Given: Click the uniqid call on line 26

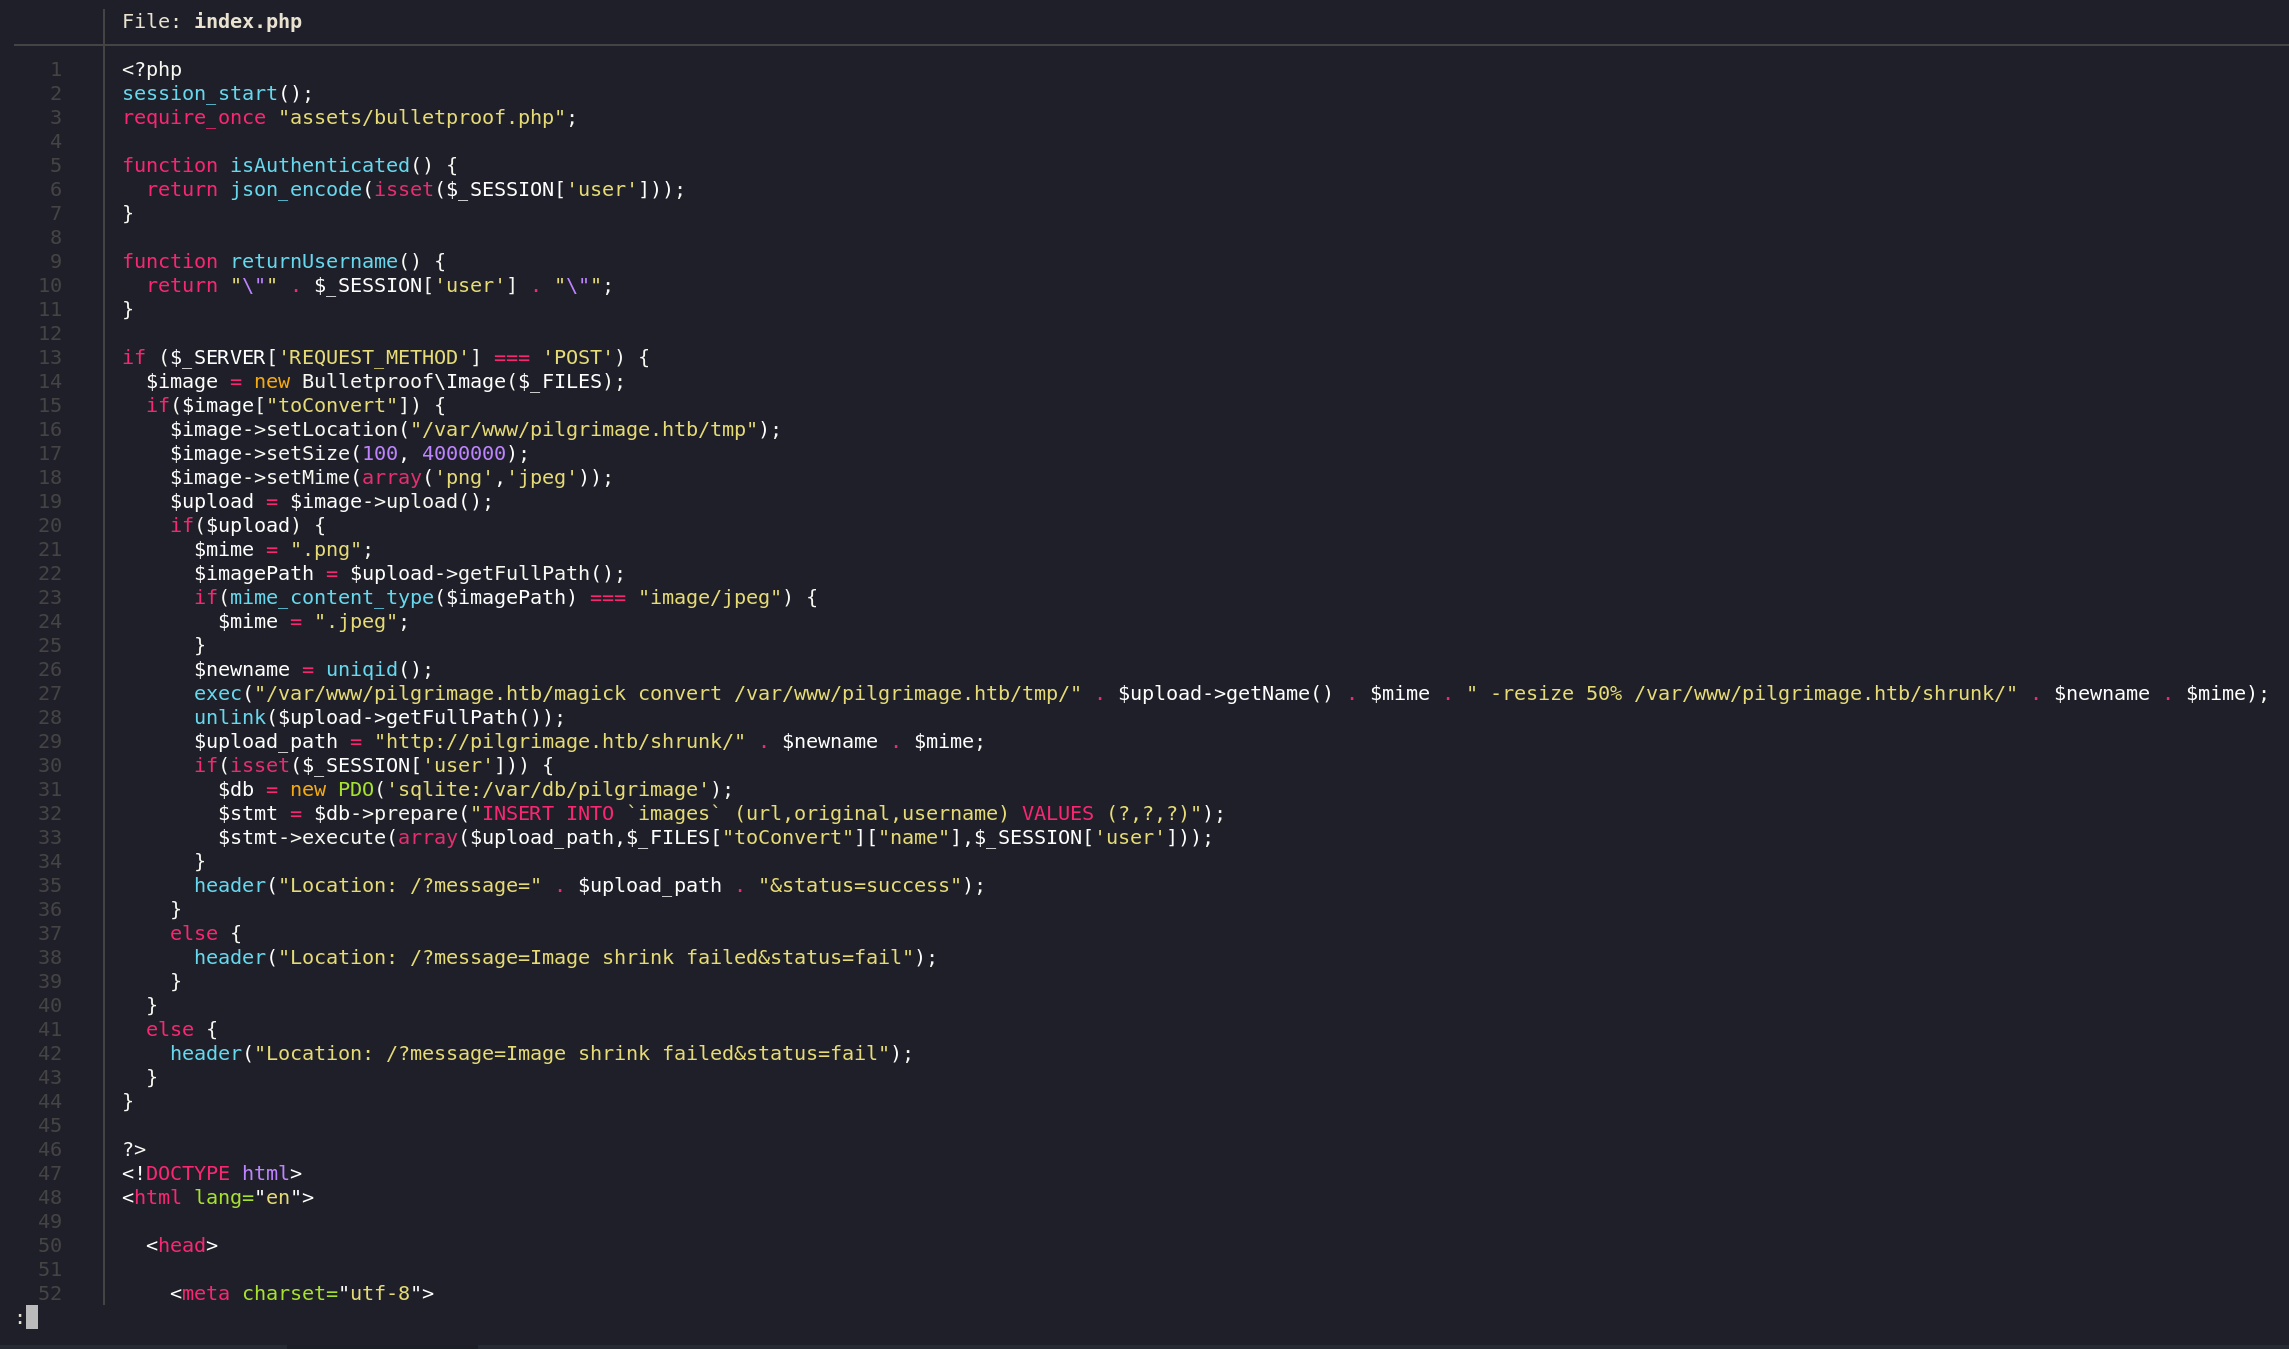Looking at the screenshot, I should (x=362, y=669).
